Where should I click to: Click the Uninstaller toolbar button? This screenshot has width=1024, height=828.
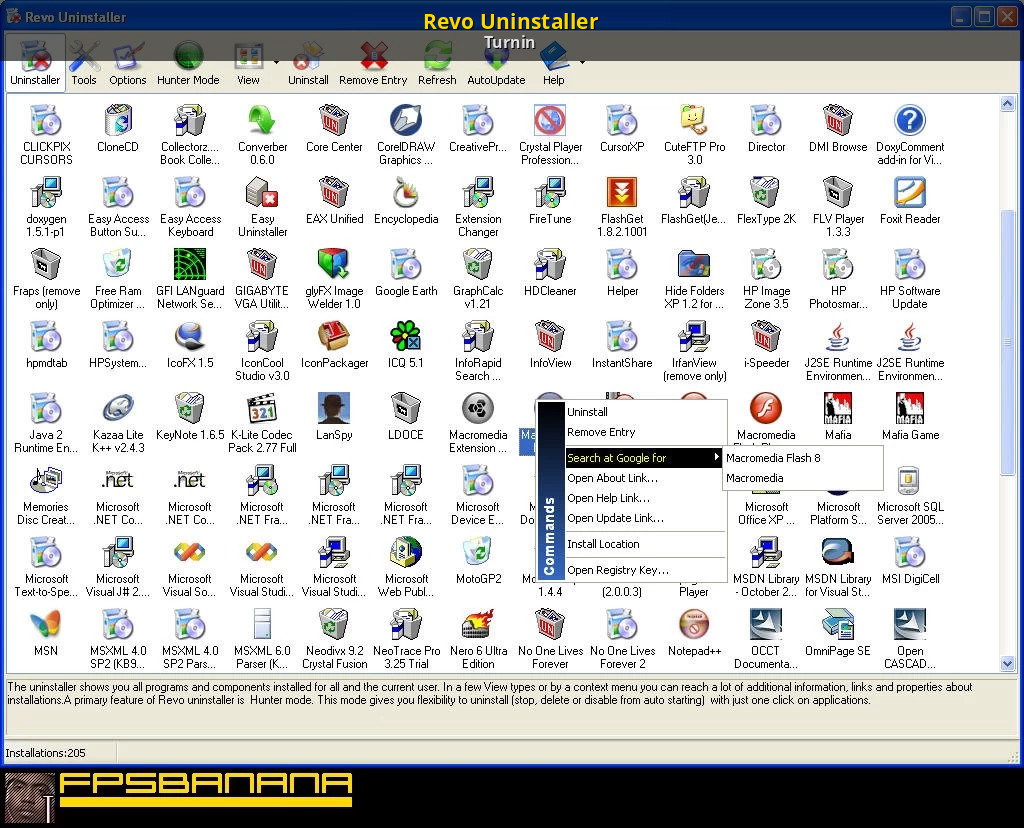[x=35, y=62]
